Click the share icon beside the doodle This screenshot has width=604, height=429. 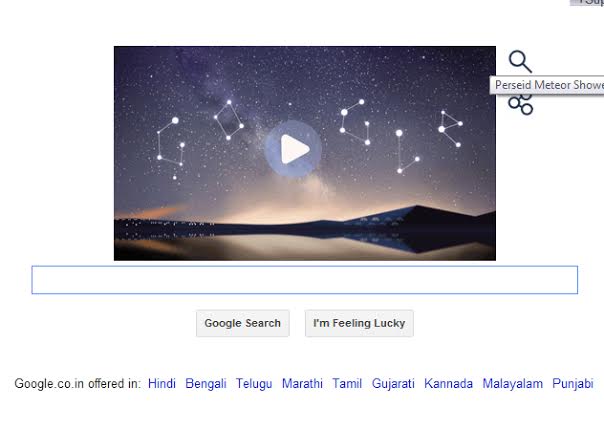click(521, 105)
